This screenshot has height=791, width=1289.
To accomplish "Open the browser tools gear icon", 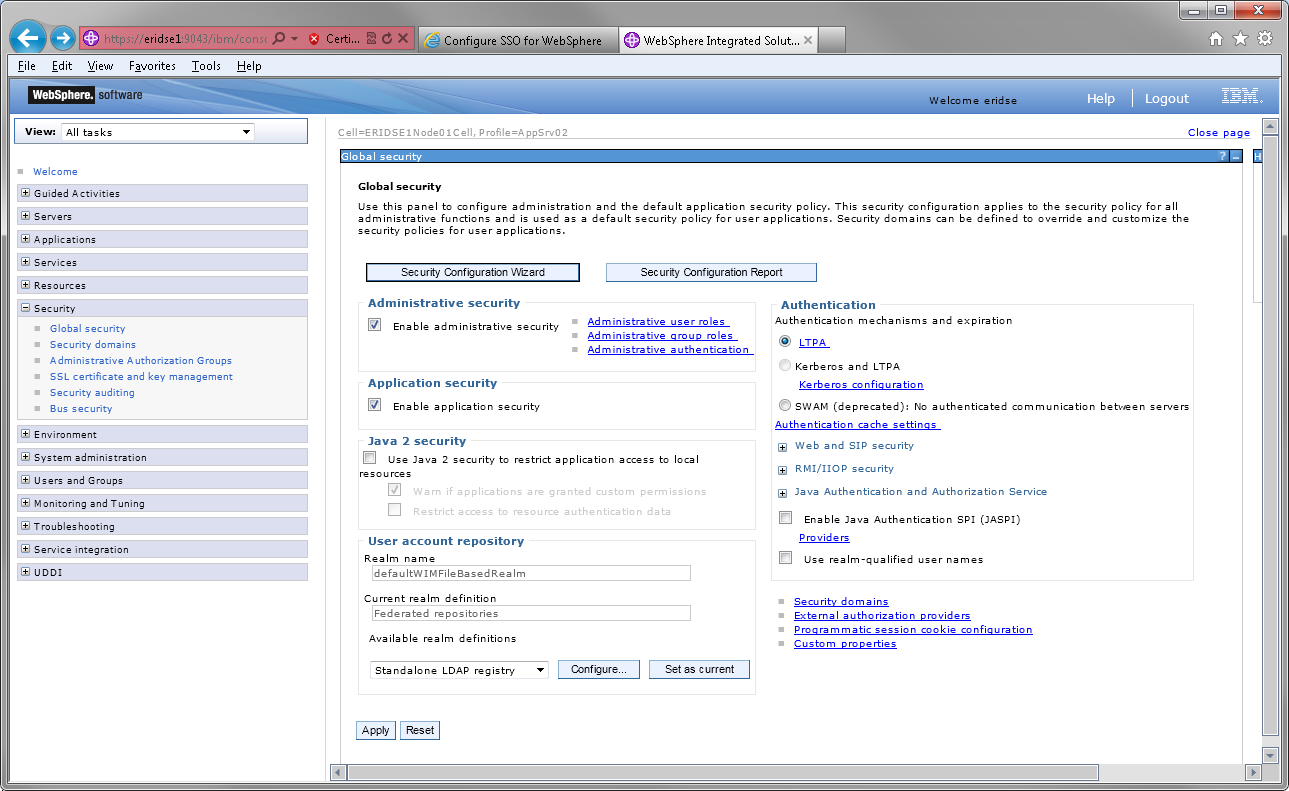I will point(1265,39).
